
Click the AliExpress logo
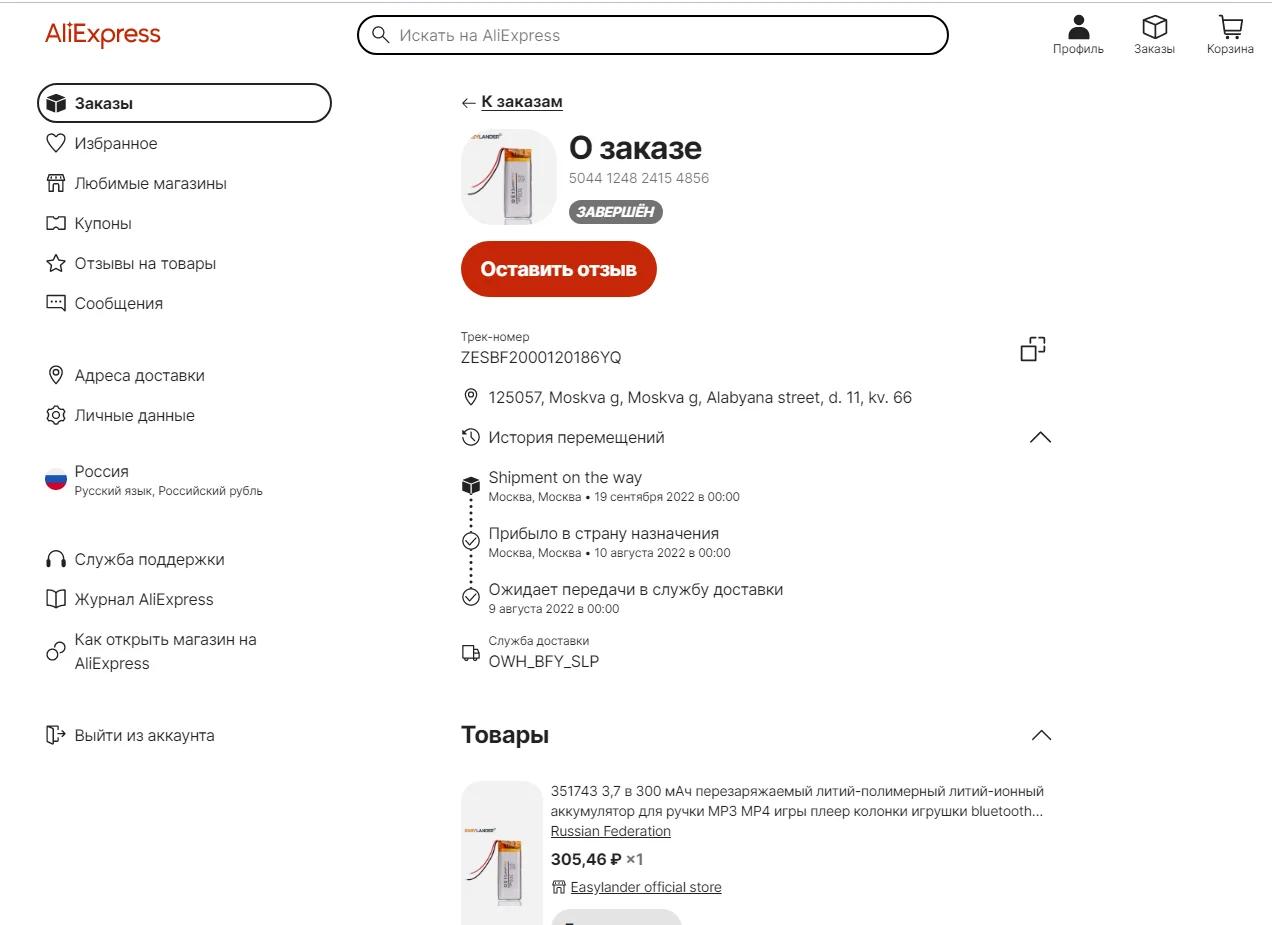pyautogui.click(x=103, y=35)
